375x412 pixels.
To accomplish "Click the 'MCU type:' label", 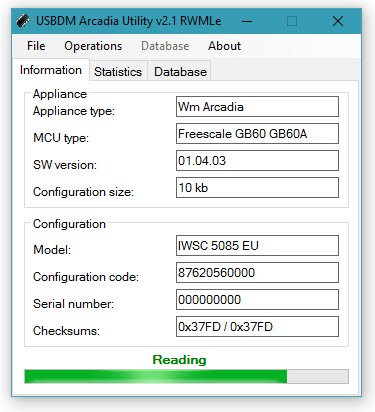I will pos(61,138).
